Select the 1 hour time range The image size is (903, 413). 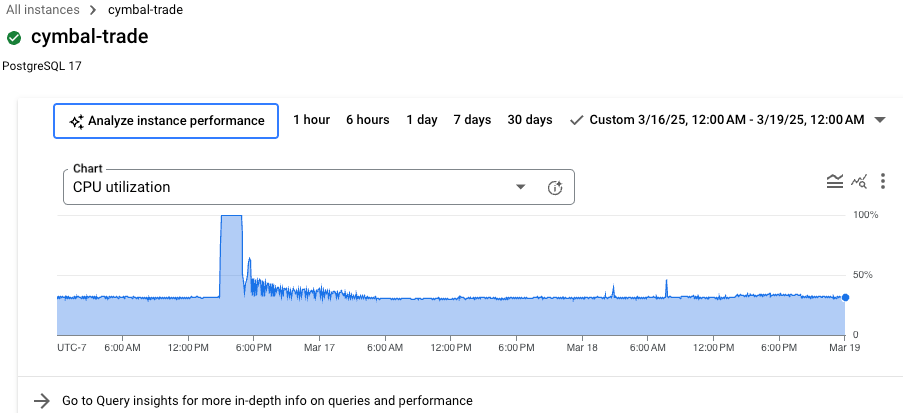(311, 120)
